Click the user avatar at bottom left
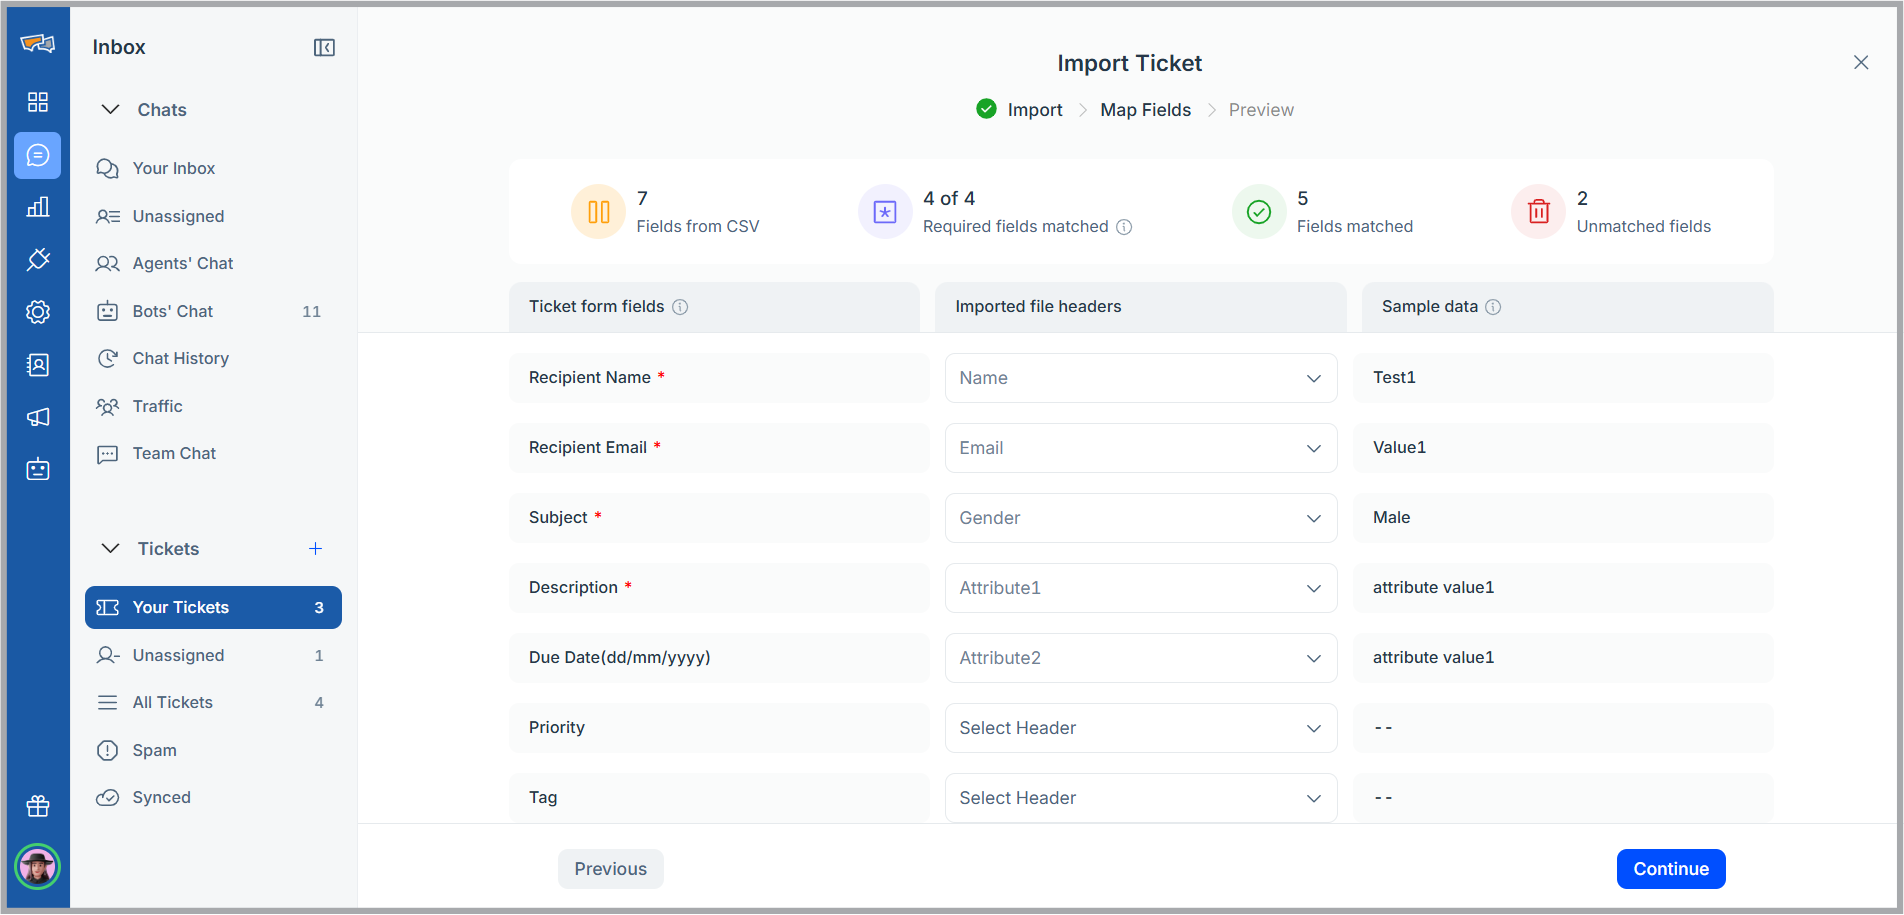This screenshot has width=1904, height=915. point(38,867)
